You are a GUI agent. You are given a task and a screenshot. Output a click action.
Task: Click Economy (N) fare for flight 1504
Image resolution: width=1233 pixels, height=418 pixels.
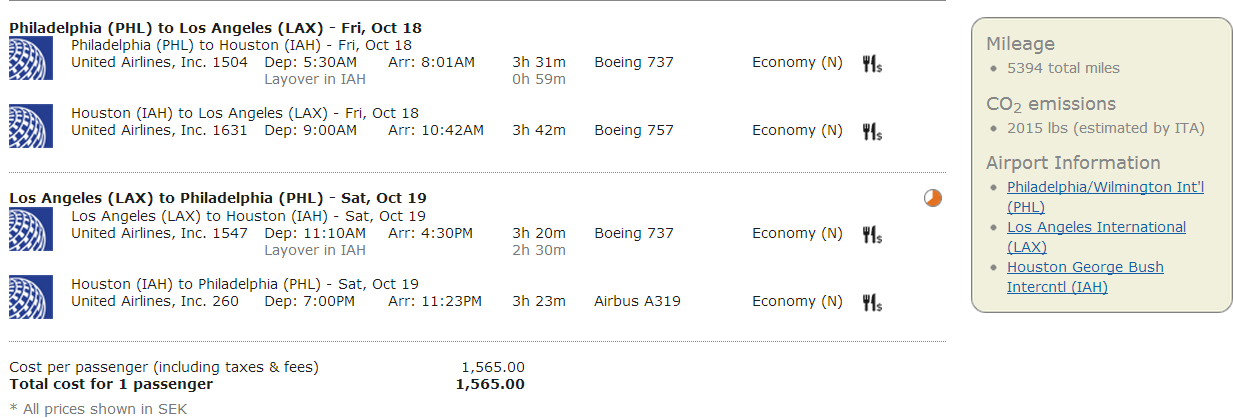pos(797,62)
